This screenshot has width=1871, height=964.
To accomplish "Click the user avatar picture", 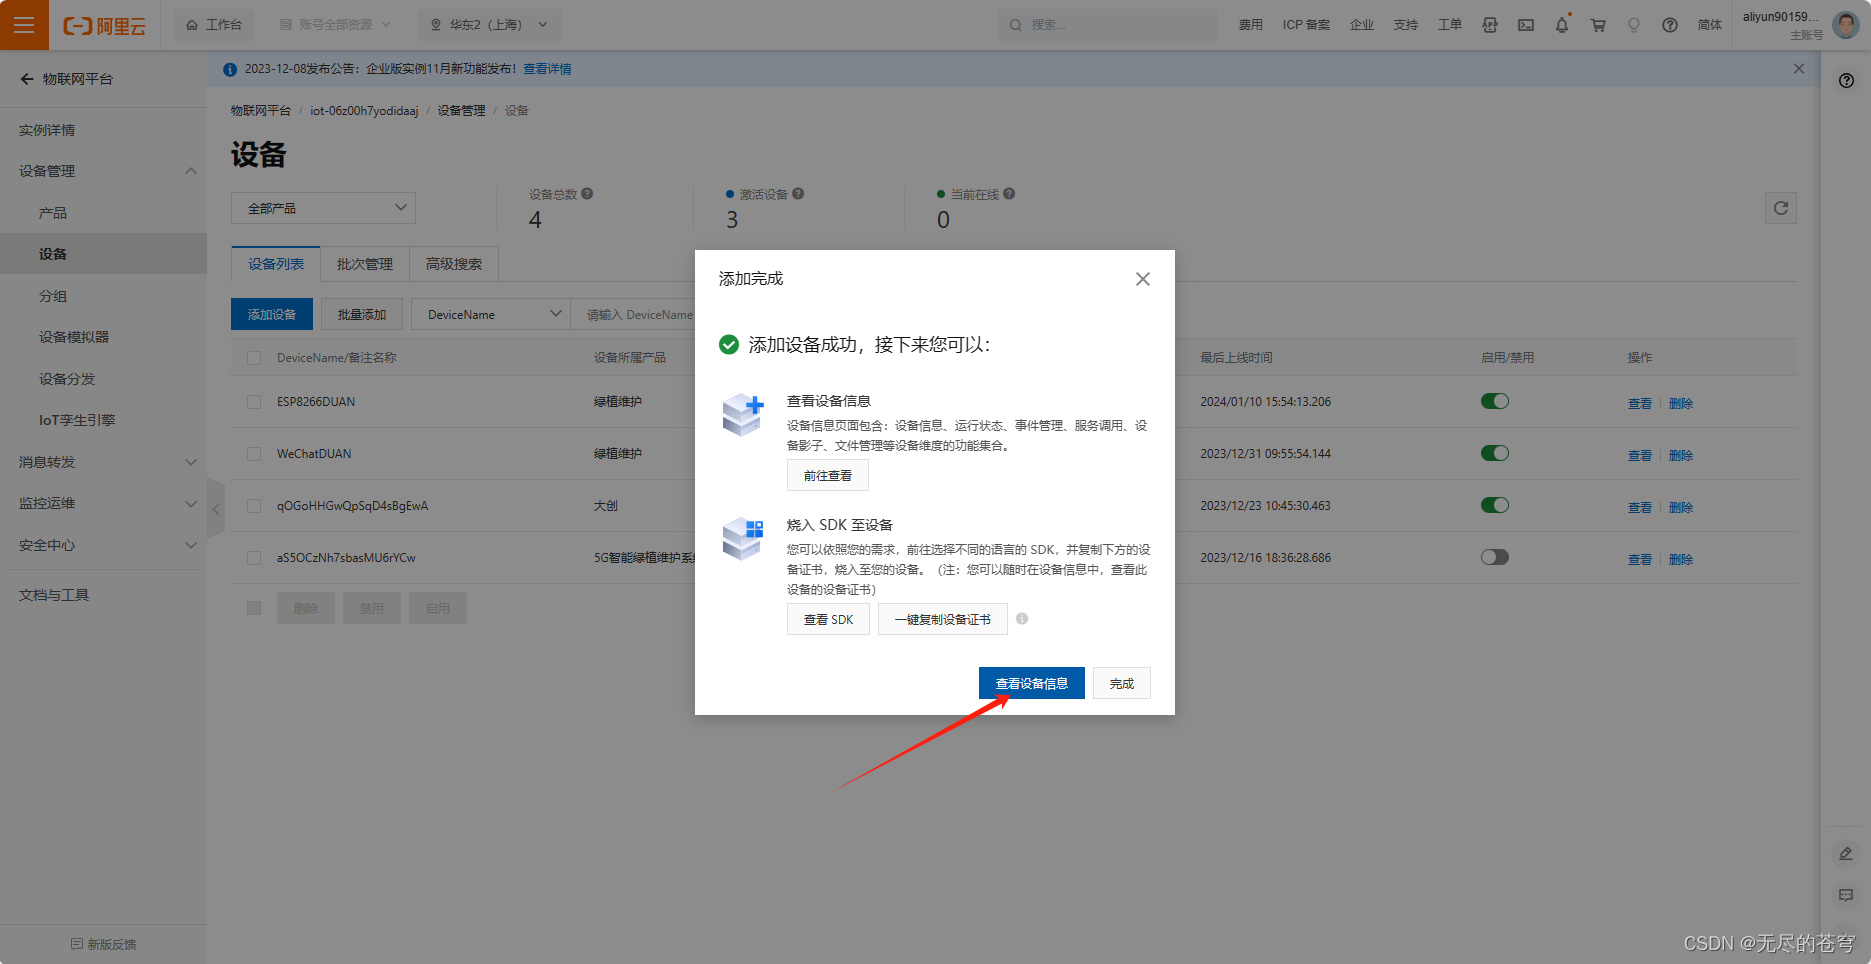I will tap(1846, 25).
